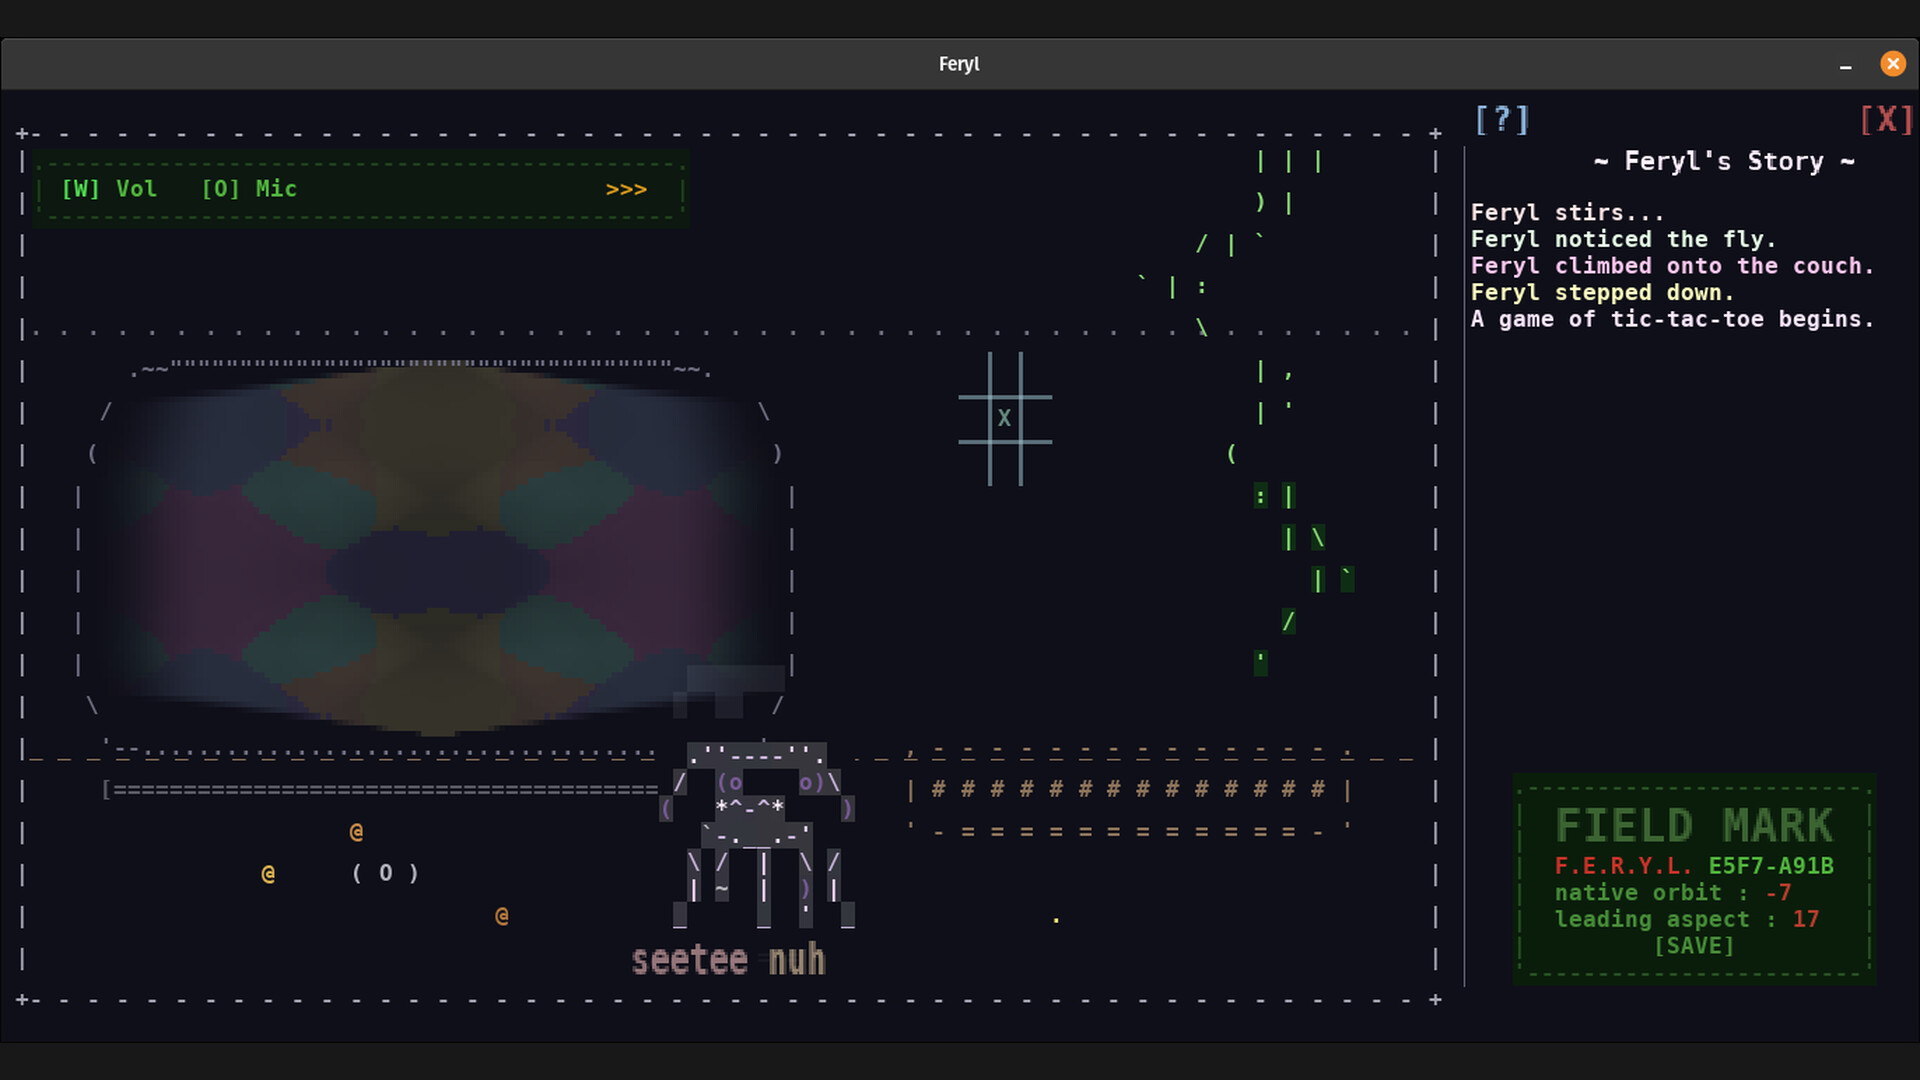Toggle volume with the [W] Vol control
Screen dimensions: 1920x1080
(x=108, y=188)
